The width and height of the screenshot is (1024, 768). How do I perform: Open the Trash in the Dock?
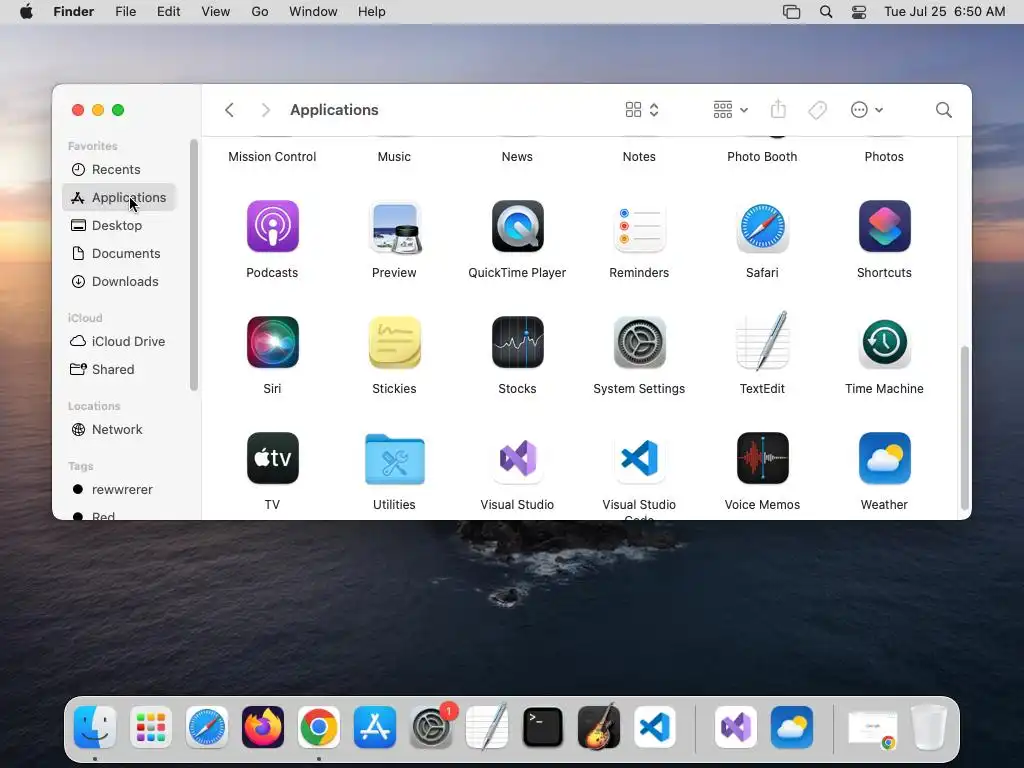929,727
